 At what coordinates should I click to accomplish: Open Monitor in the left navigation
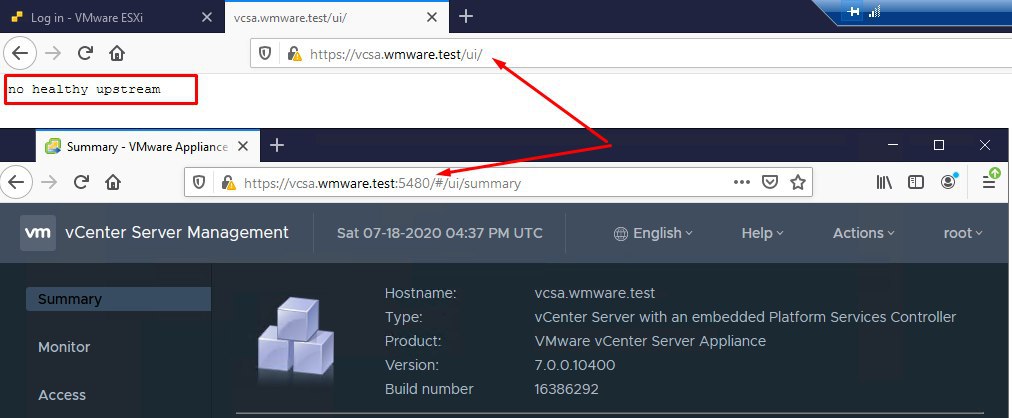tap(64, 347)
